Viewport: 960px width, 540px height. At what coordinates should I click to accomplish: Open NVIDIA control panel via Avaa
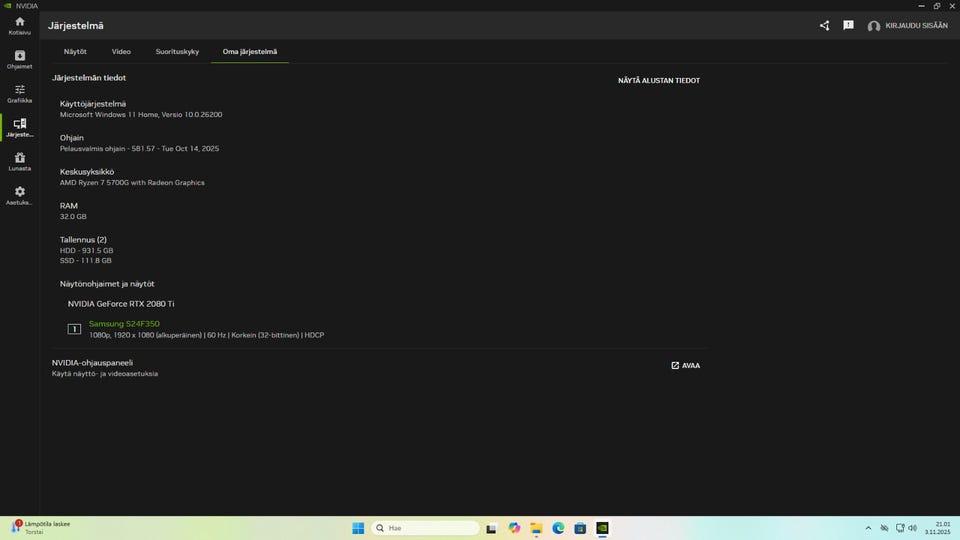pos(685,366)
